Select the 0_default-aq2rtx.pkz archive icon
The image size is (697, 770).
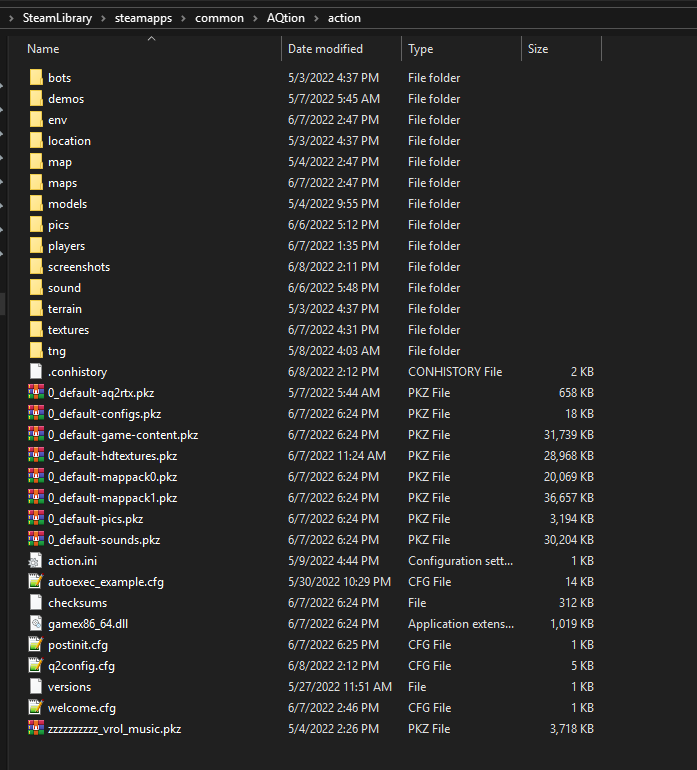point(36,392)
